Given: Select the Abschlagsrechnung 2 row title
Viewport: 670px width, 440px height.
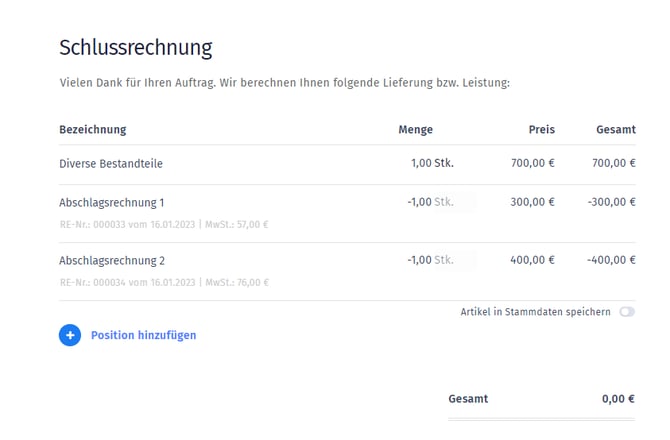Looking at the screenshot, I should click(x=112, y=261).
